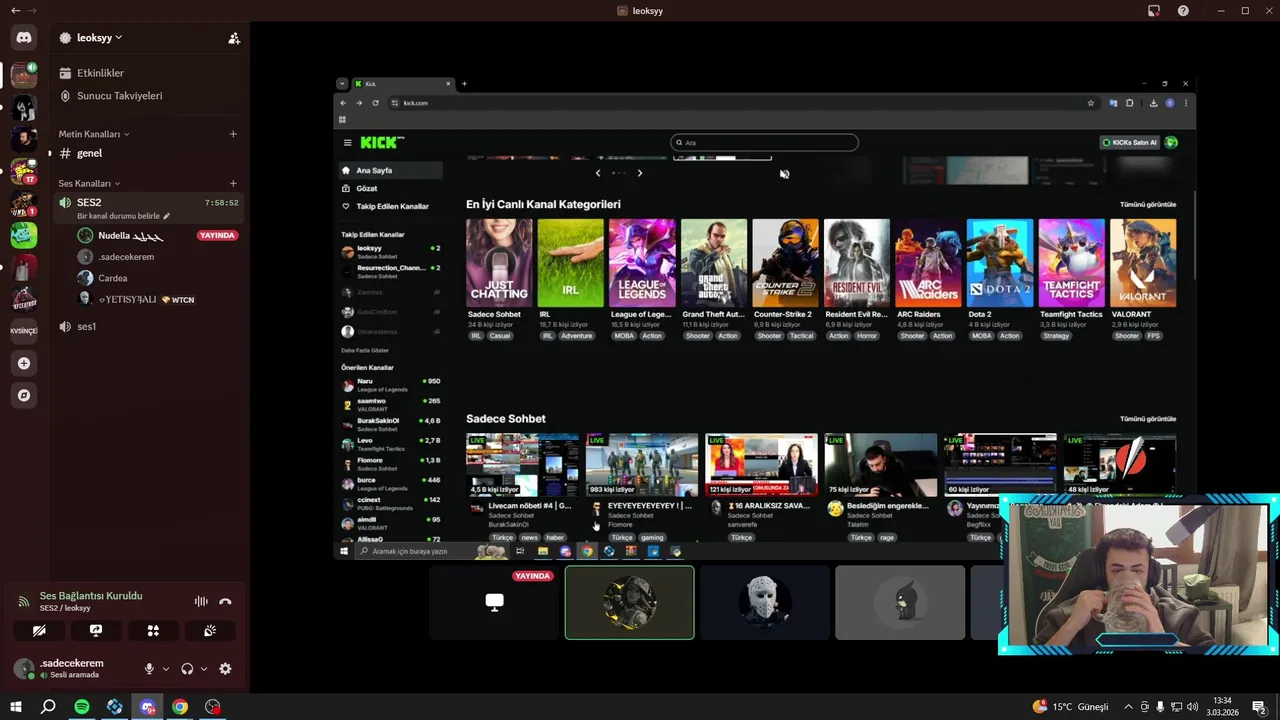The width and height of the screenshot is (1280, 720).
Task: Click Tümünü görüntüle beside Sadece Sohbet
Action: click(x=1148, y=419)
